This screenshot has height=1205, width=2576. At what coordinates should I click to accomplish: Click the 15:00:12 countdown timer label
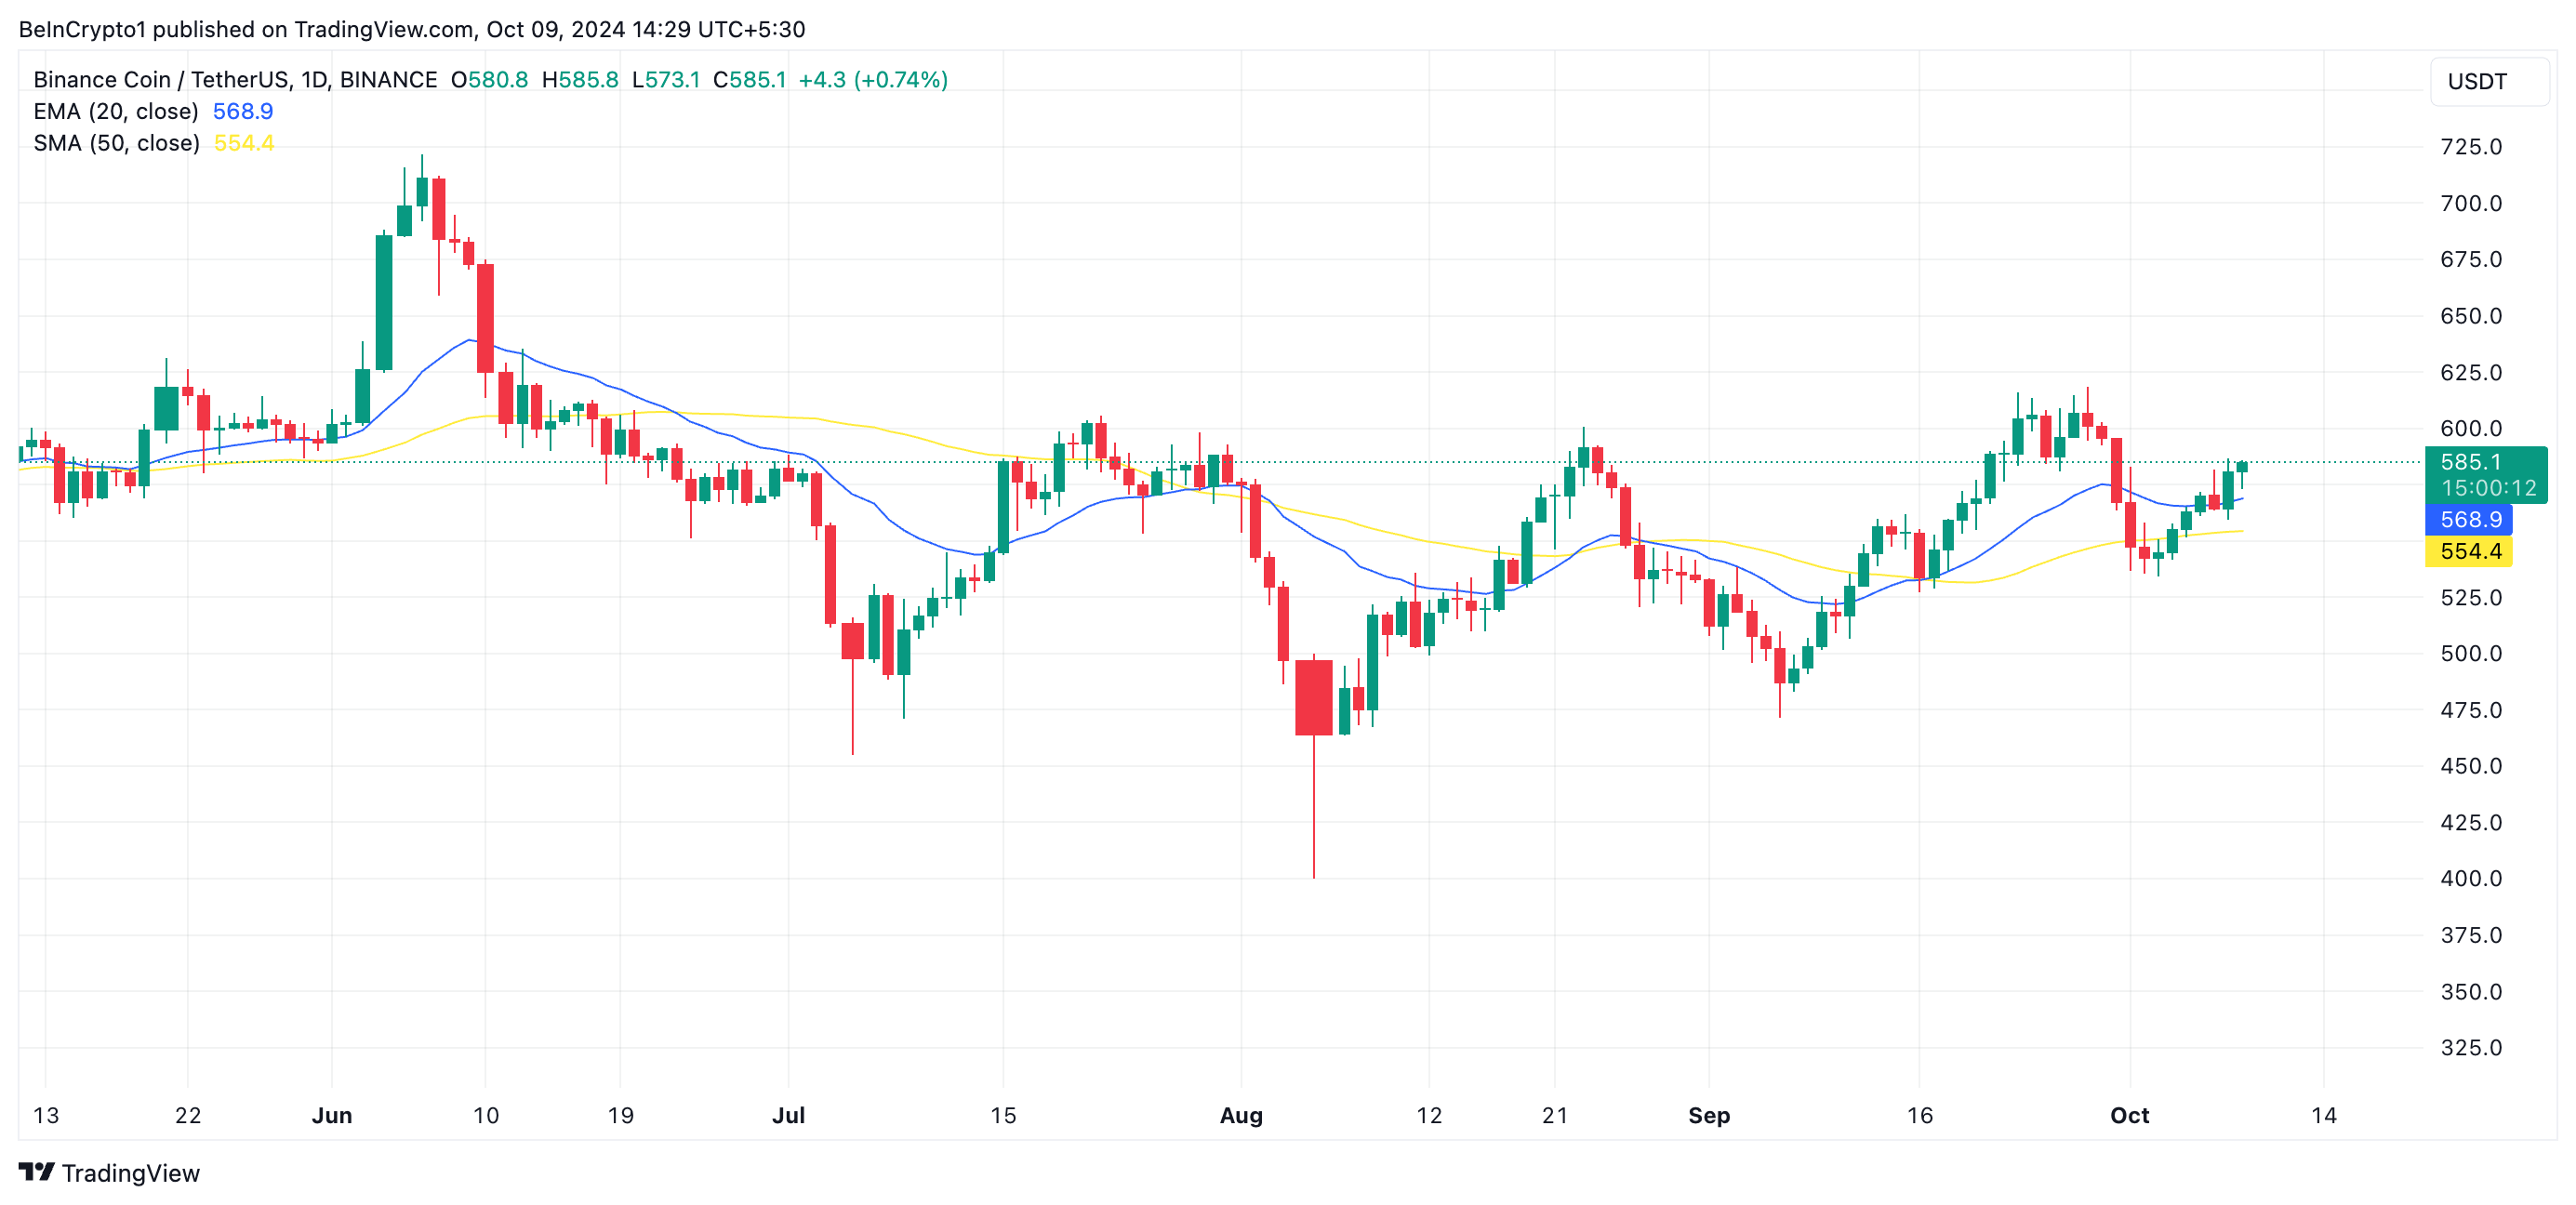pos(2488,488)
